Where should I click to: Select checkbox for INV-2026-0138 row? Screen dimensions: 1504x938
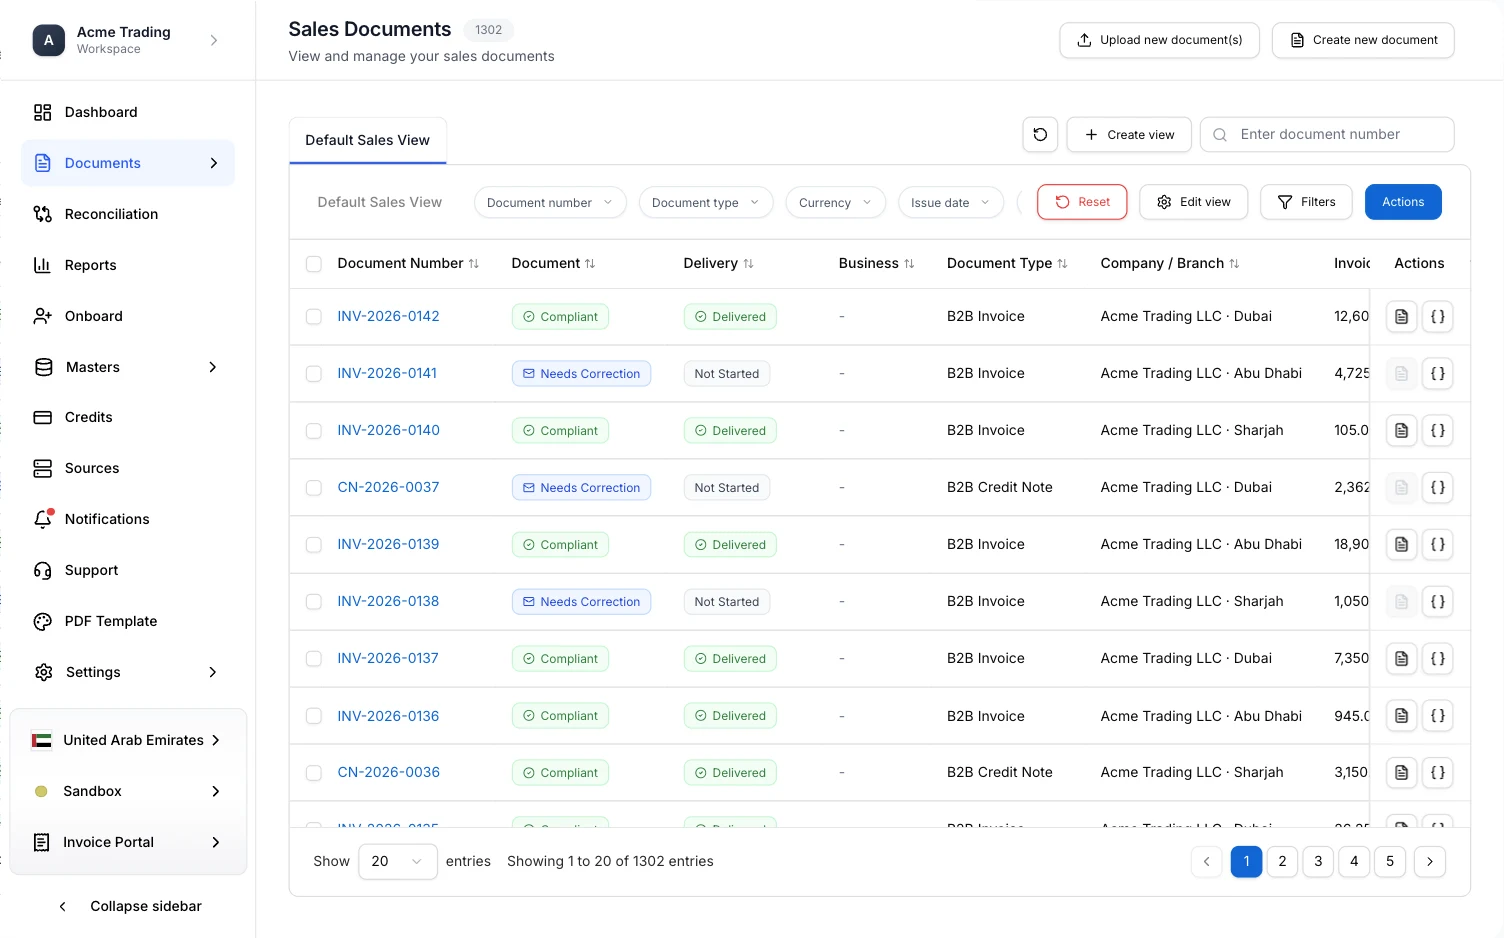coord(314,602)
